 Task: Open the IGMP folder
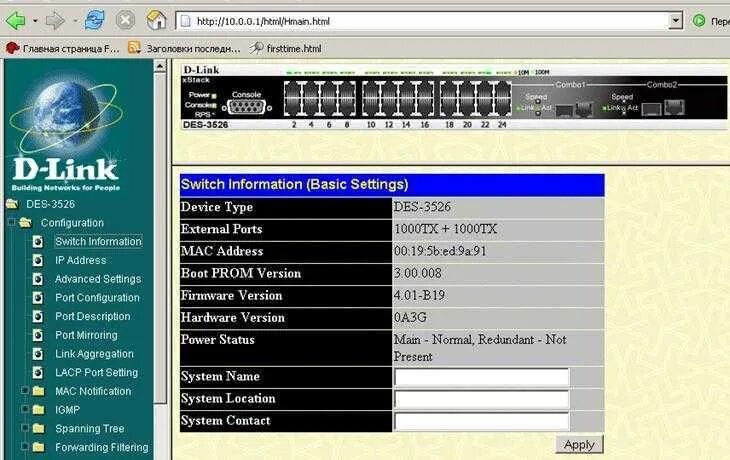(x=68, y=410)
